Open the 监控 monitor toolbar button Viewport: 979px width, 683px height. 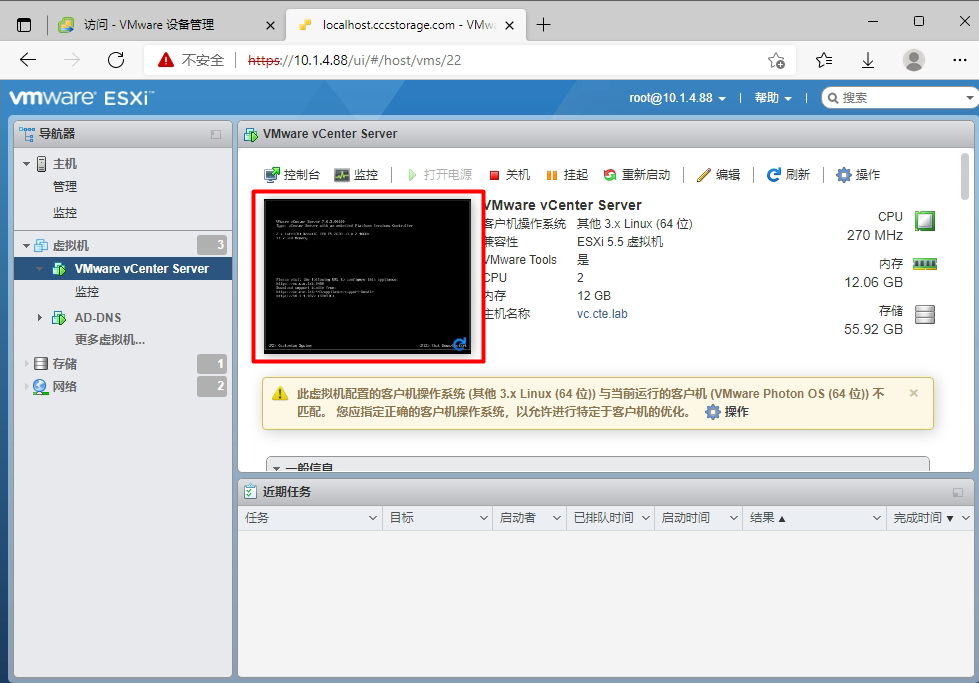tap(356, 175)
